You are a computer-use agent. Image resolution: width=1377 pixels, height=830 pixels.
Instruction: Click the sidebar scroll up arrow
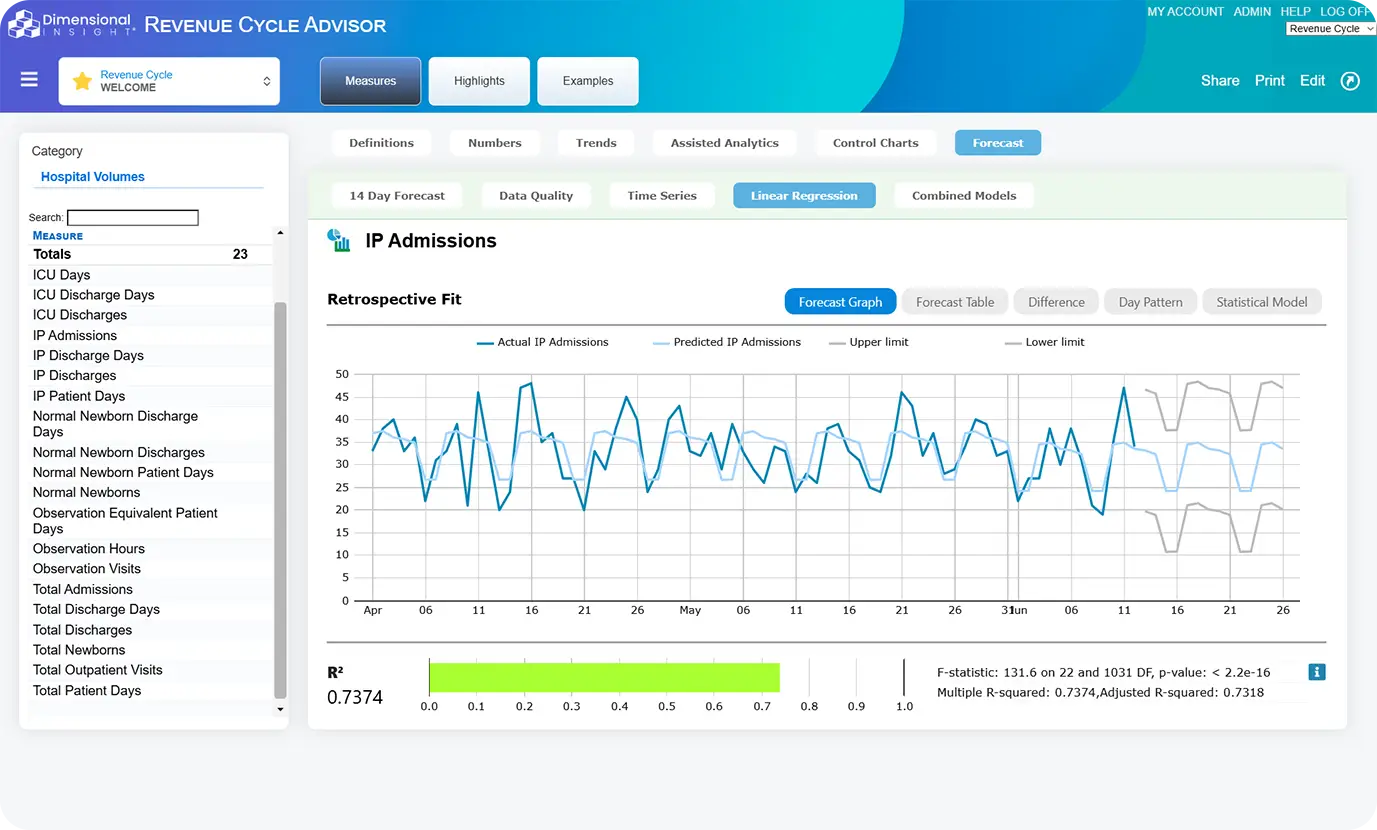pos(280,233)
